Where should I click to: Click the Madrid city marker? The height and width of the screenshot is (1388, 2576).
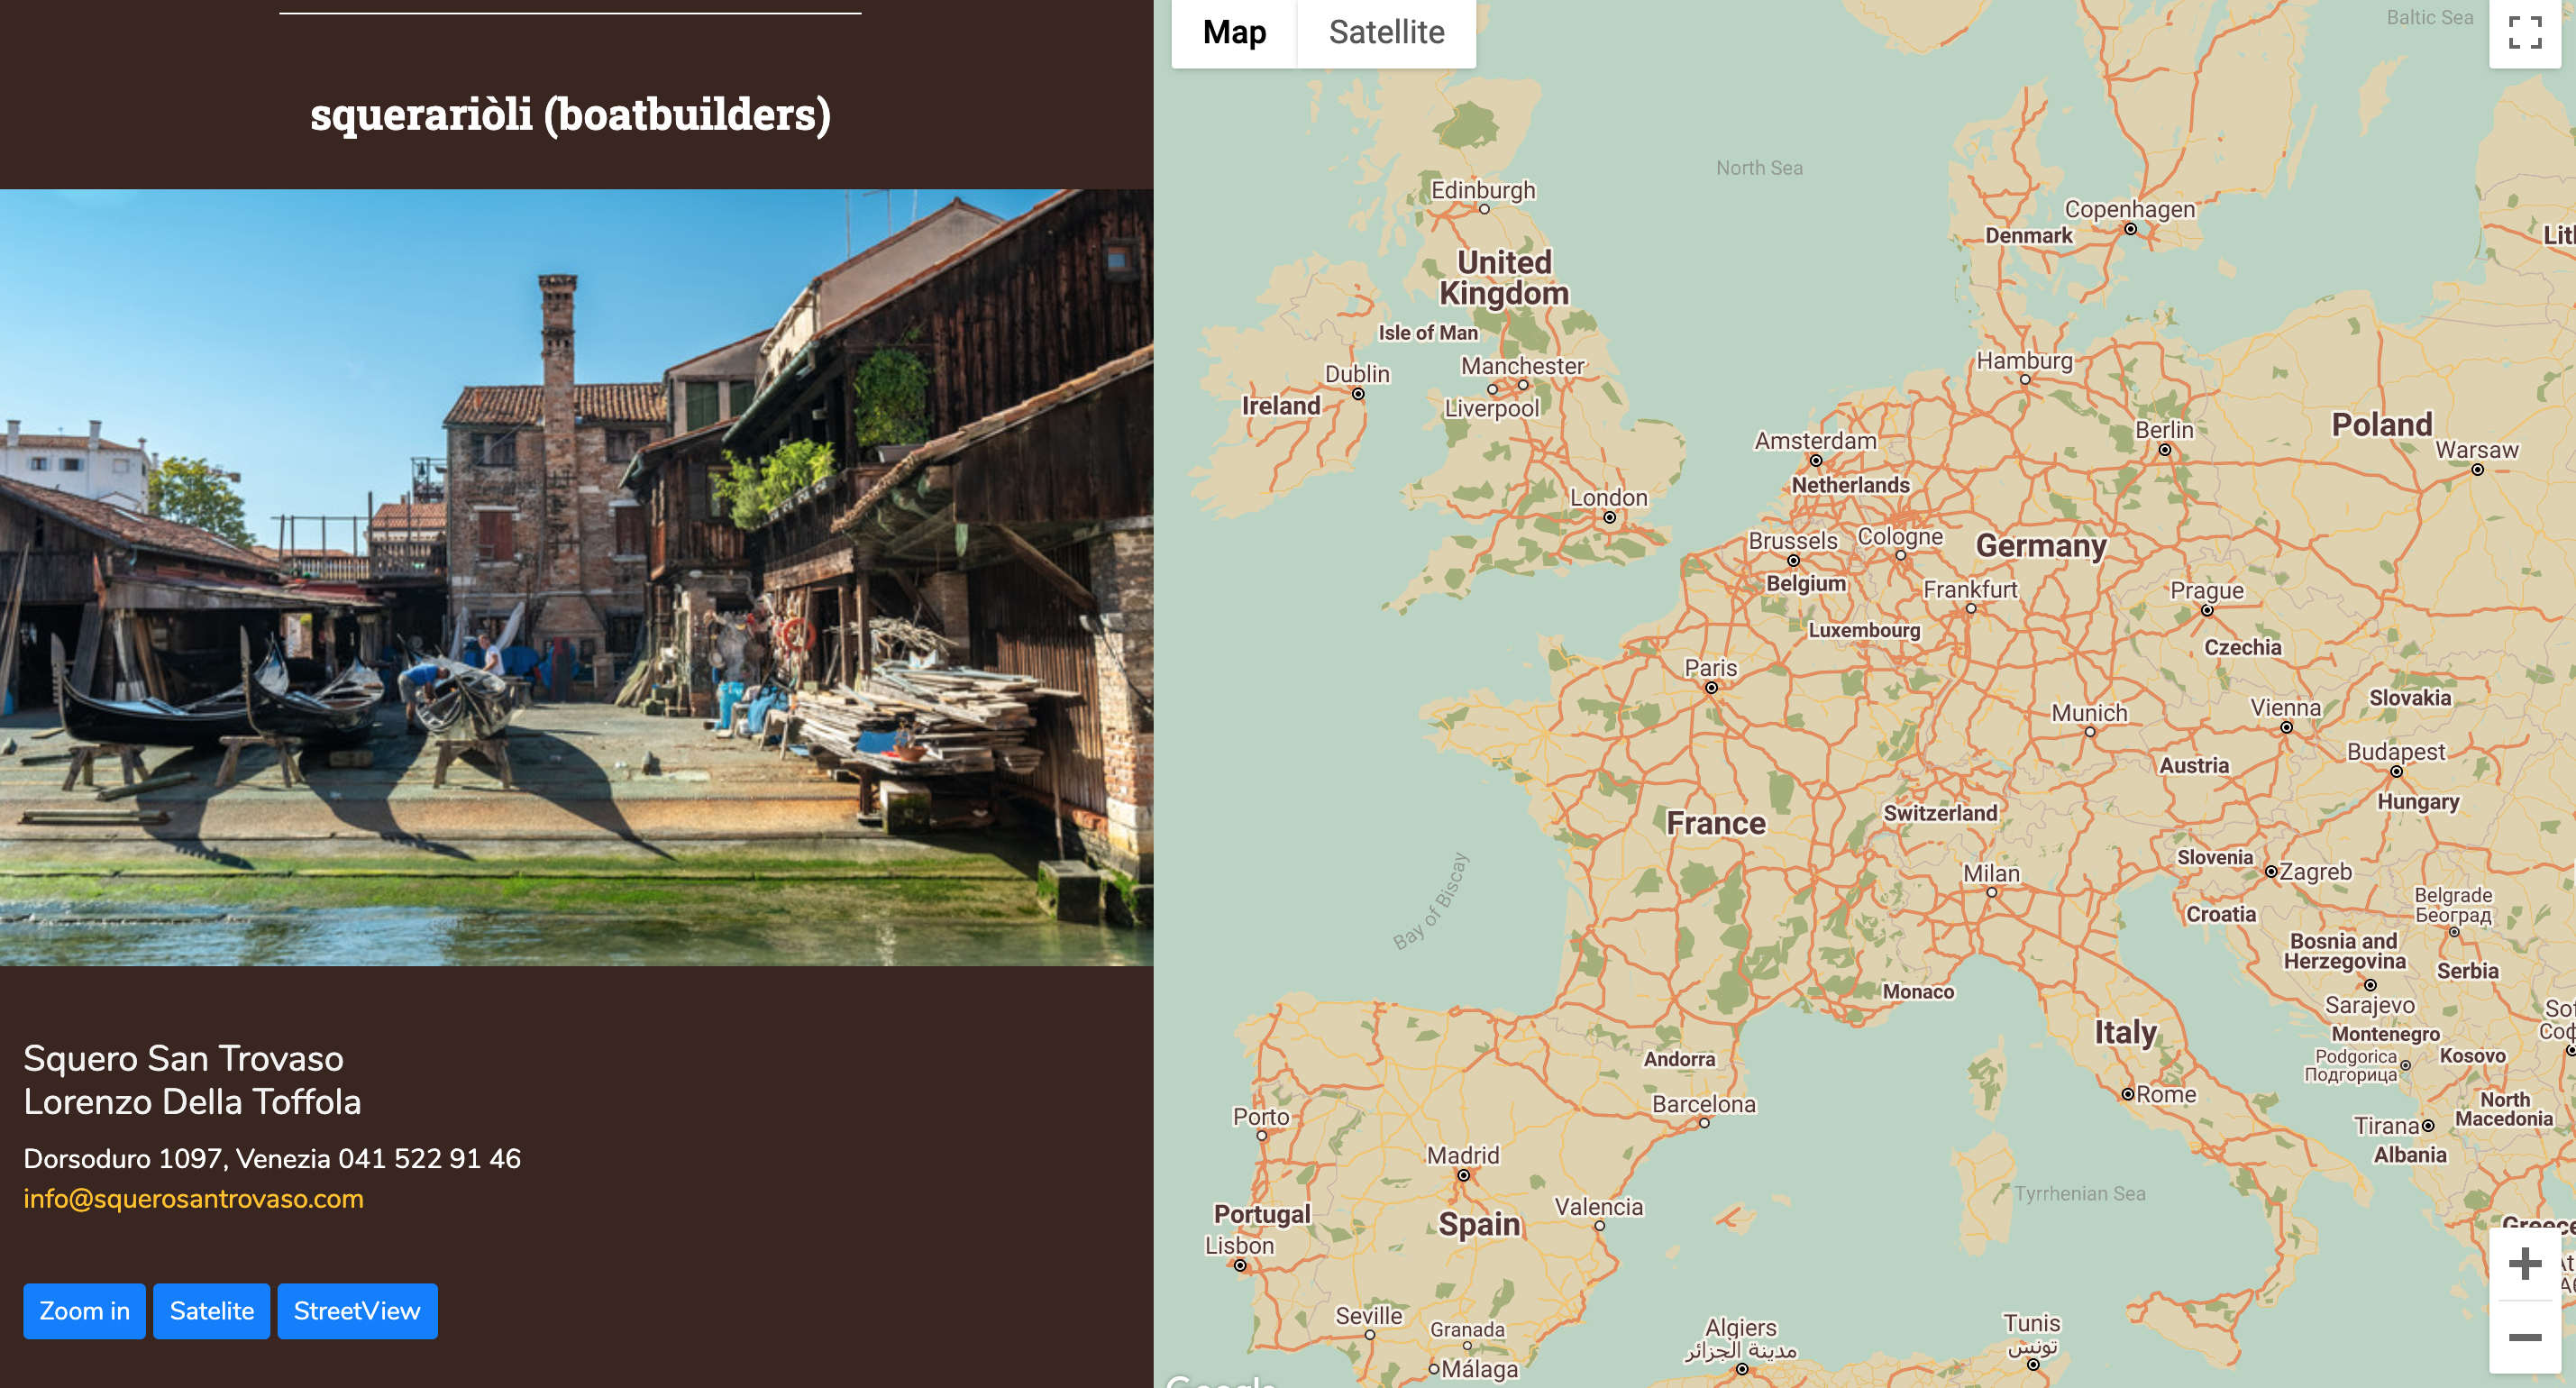pyautogui.click(x=1463, y=1176)
